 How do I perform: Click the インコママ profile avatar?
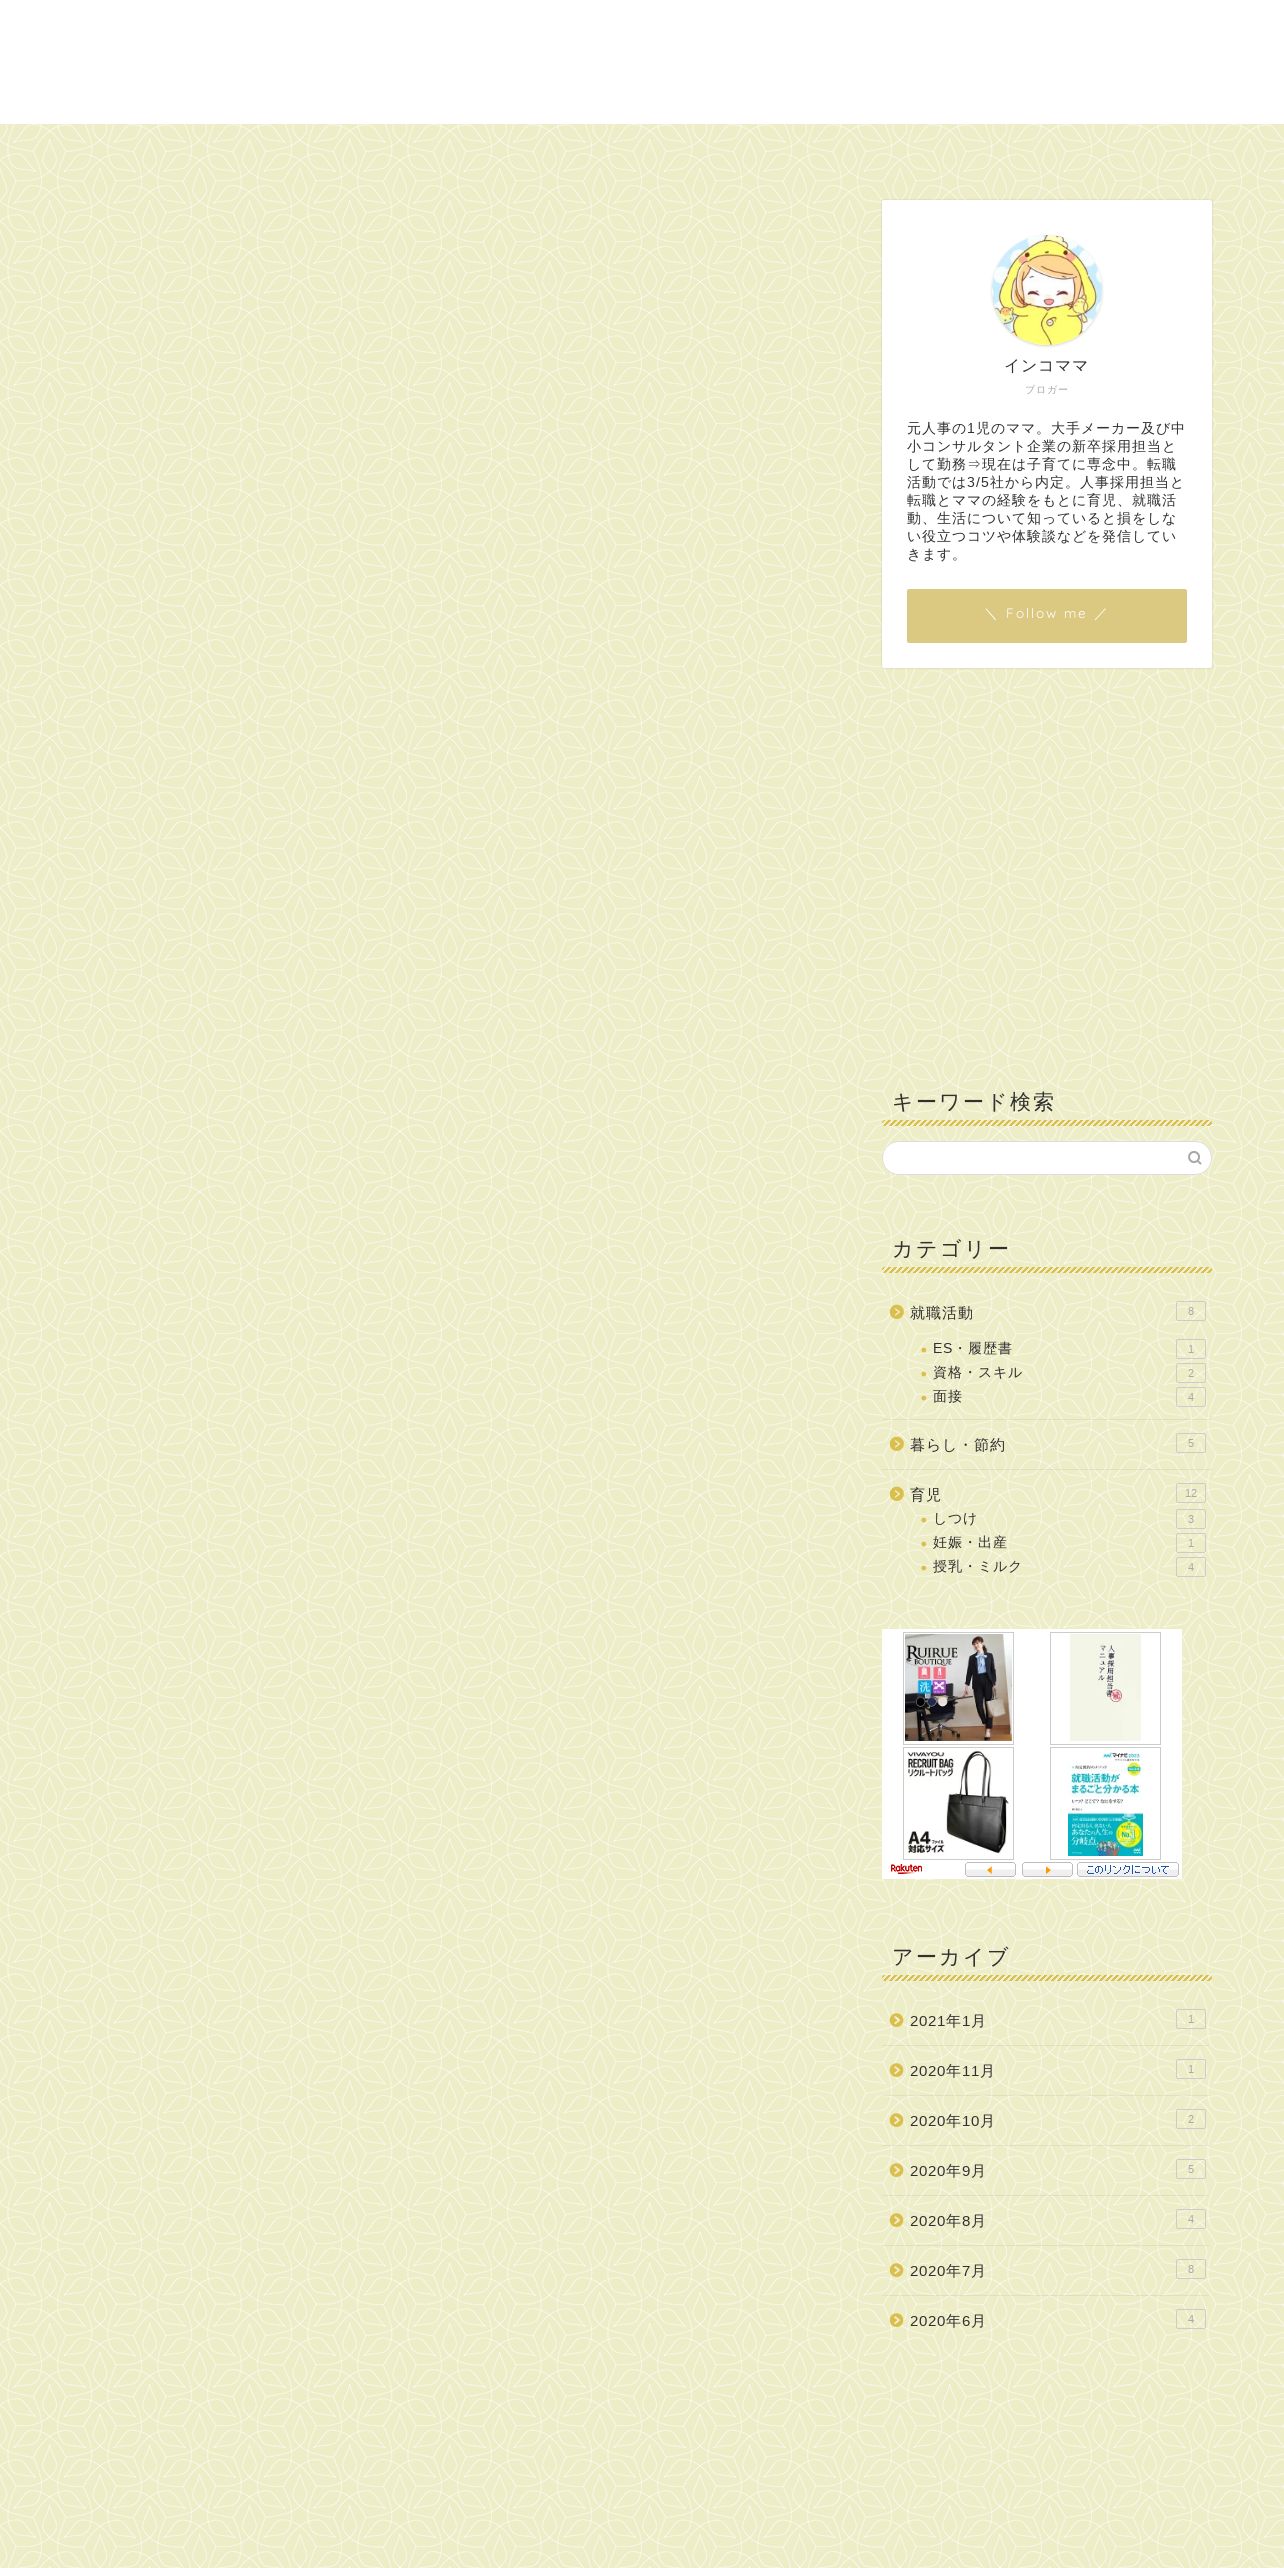(x=1046, y=291)
